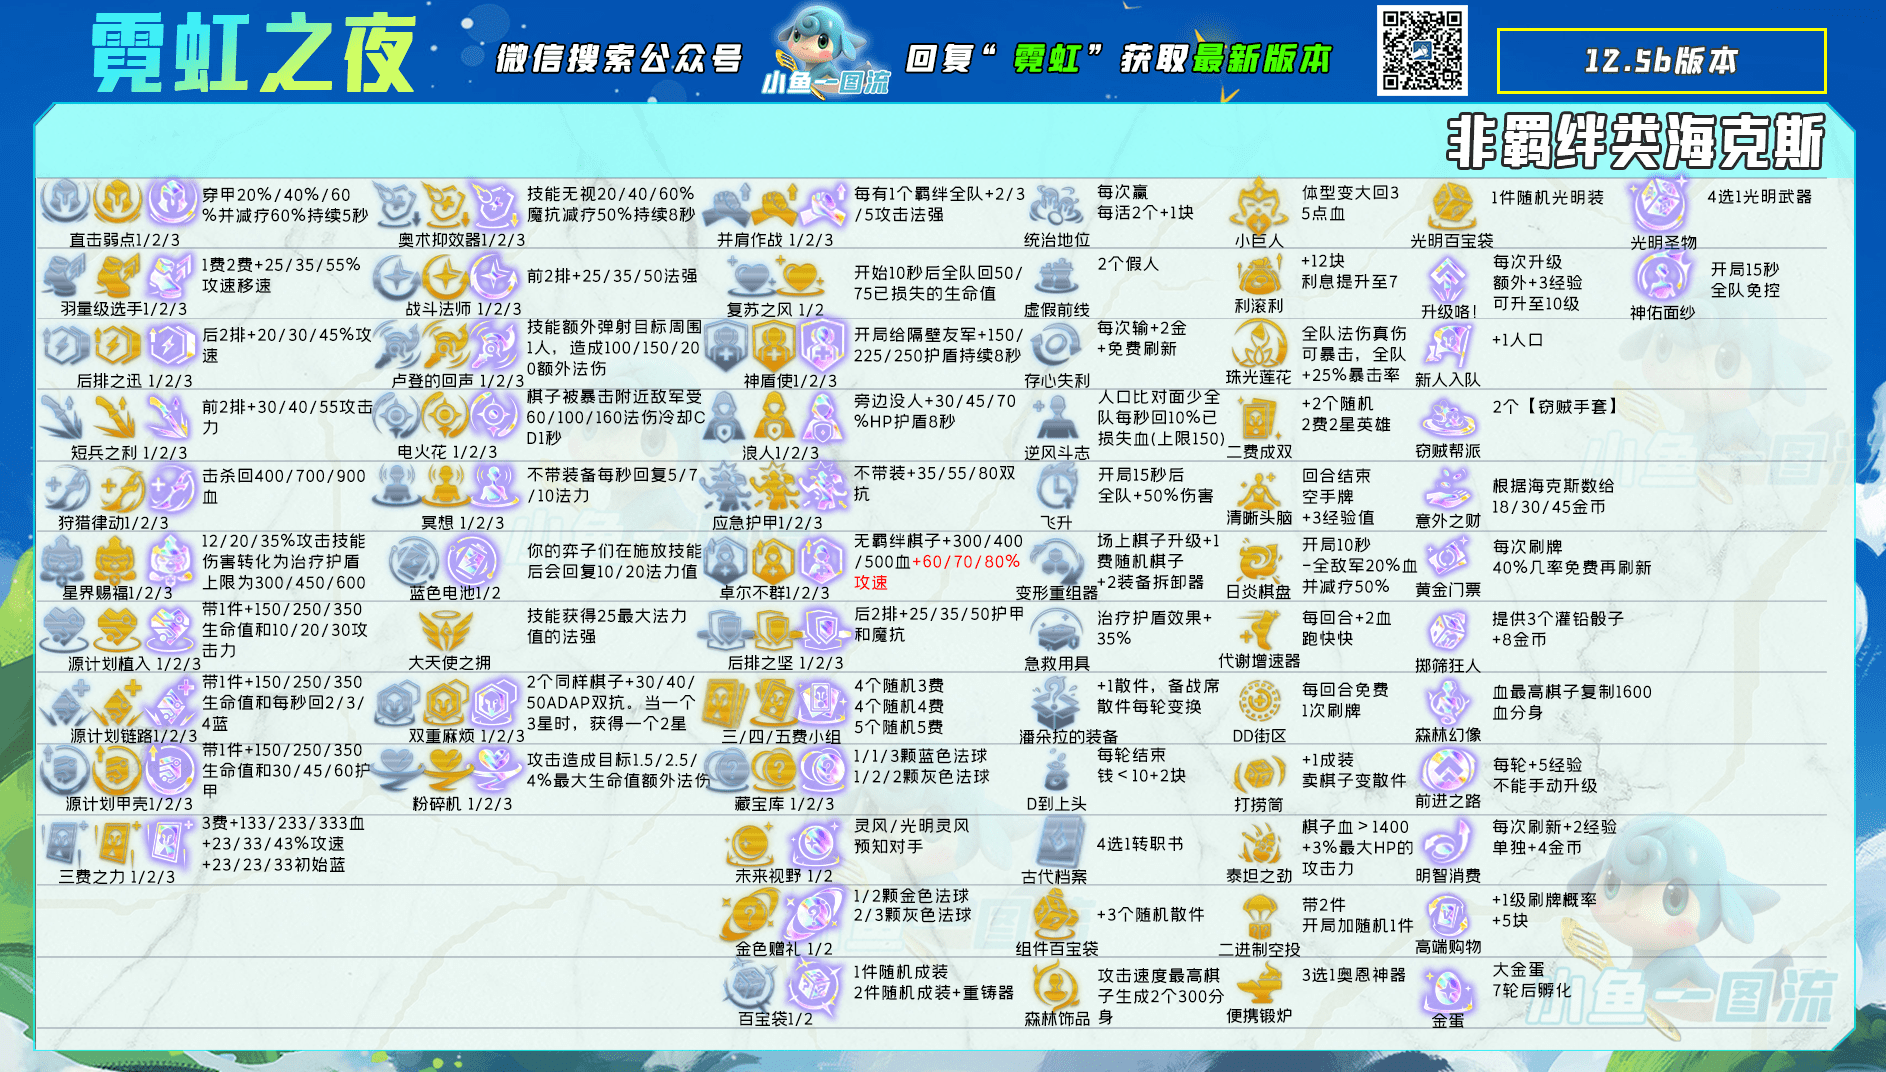Image resolution: width=1886 pixels, height=1072 pixels.
Task: Click the 神盾使1/2/3 label
Action: click(x=790, y=381)
